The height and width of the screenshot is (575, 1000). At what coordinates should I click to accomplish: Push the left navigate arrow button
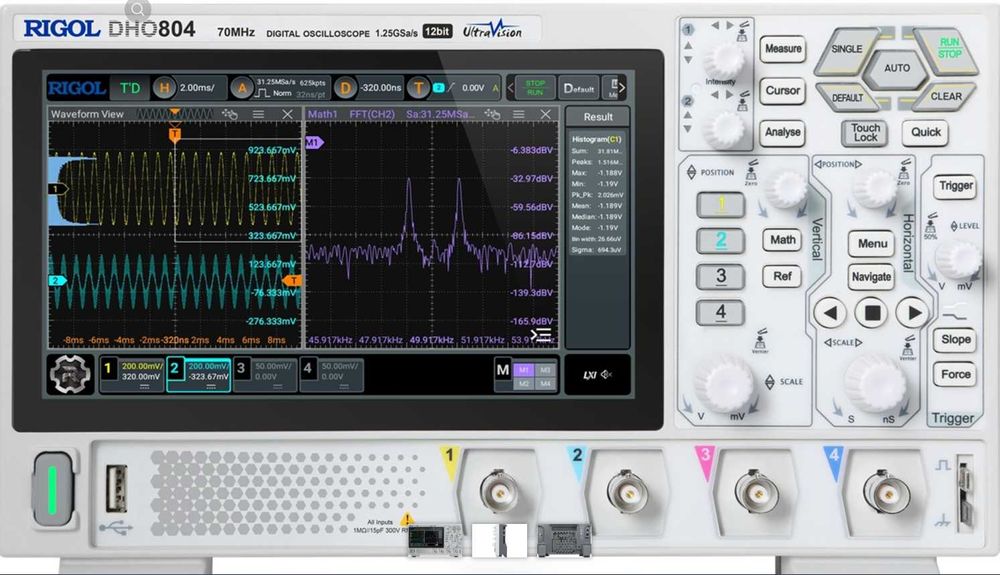830,313
